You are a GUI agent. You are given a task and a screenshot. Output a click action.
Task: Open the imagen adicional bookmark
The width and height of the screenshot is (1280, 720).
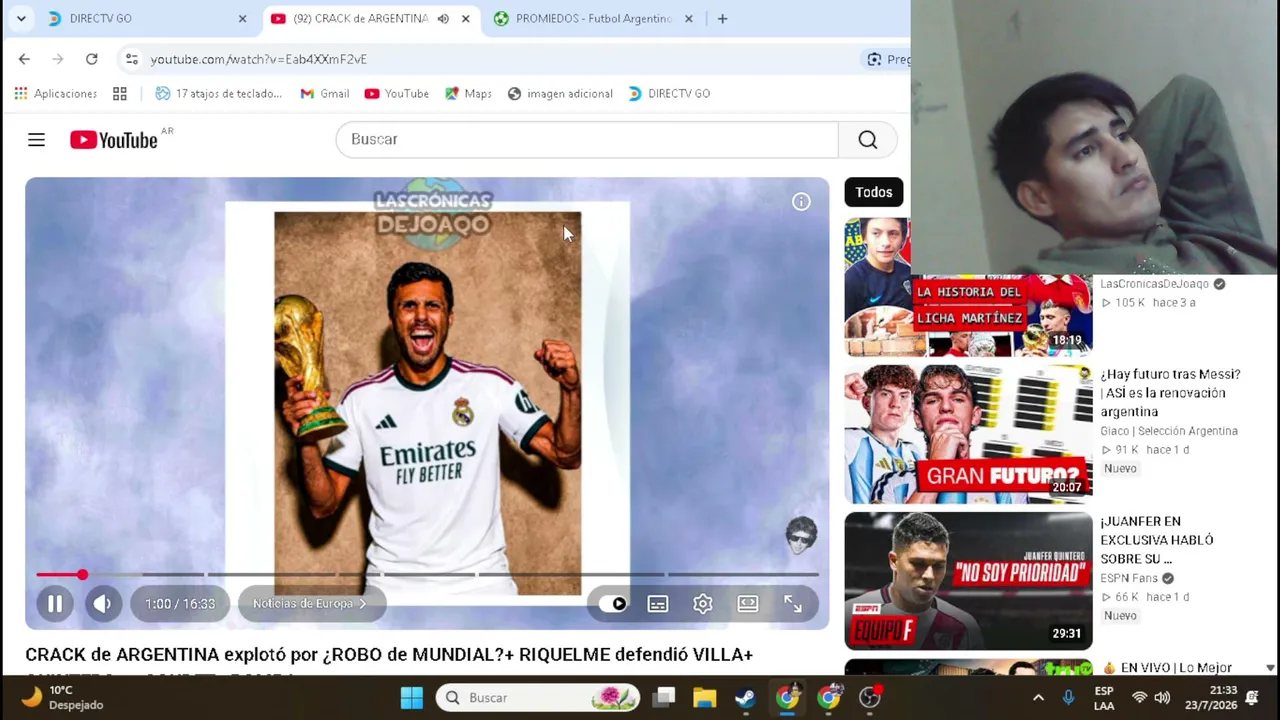click(x=559, y=94)
